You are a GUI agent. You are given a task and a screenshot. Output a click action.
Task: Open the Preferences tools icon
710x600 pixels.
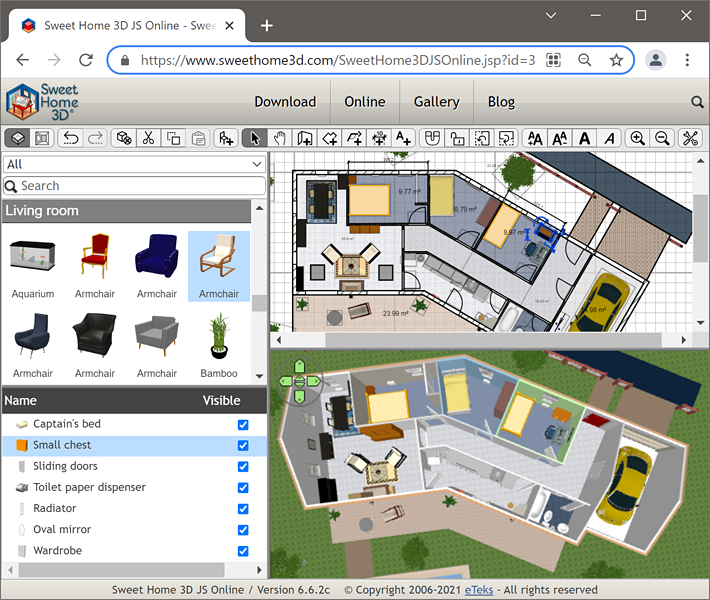pyautogui.click(x=690, y=138)
